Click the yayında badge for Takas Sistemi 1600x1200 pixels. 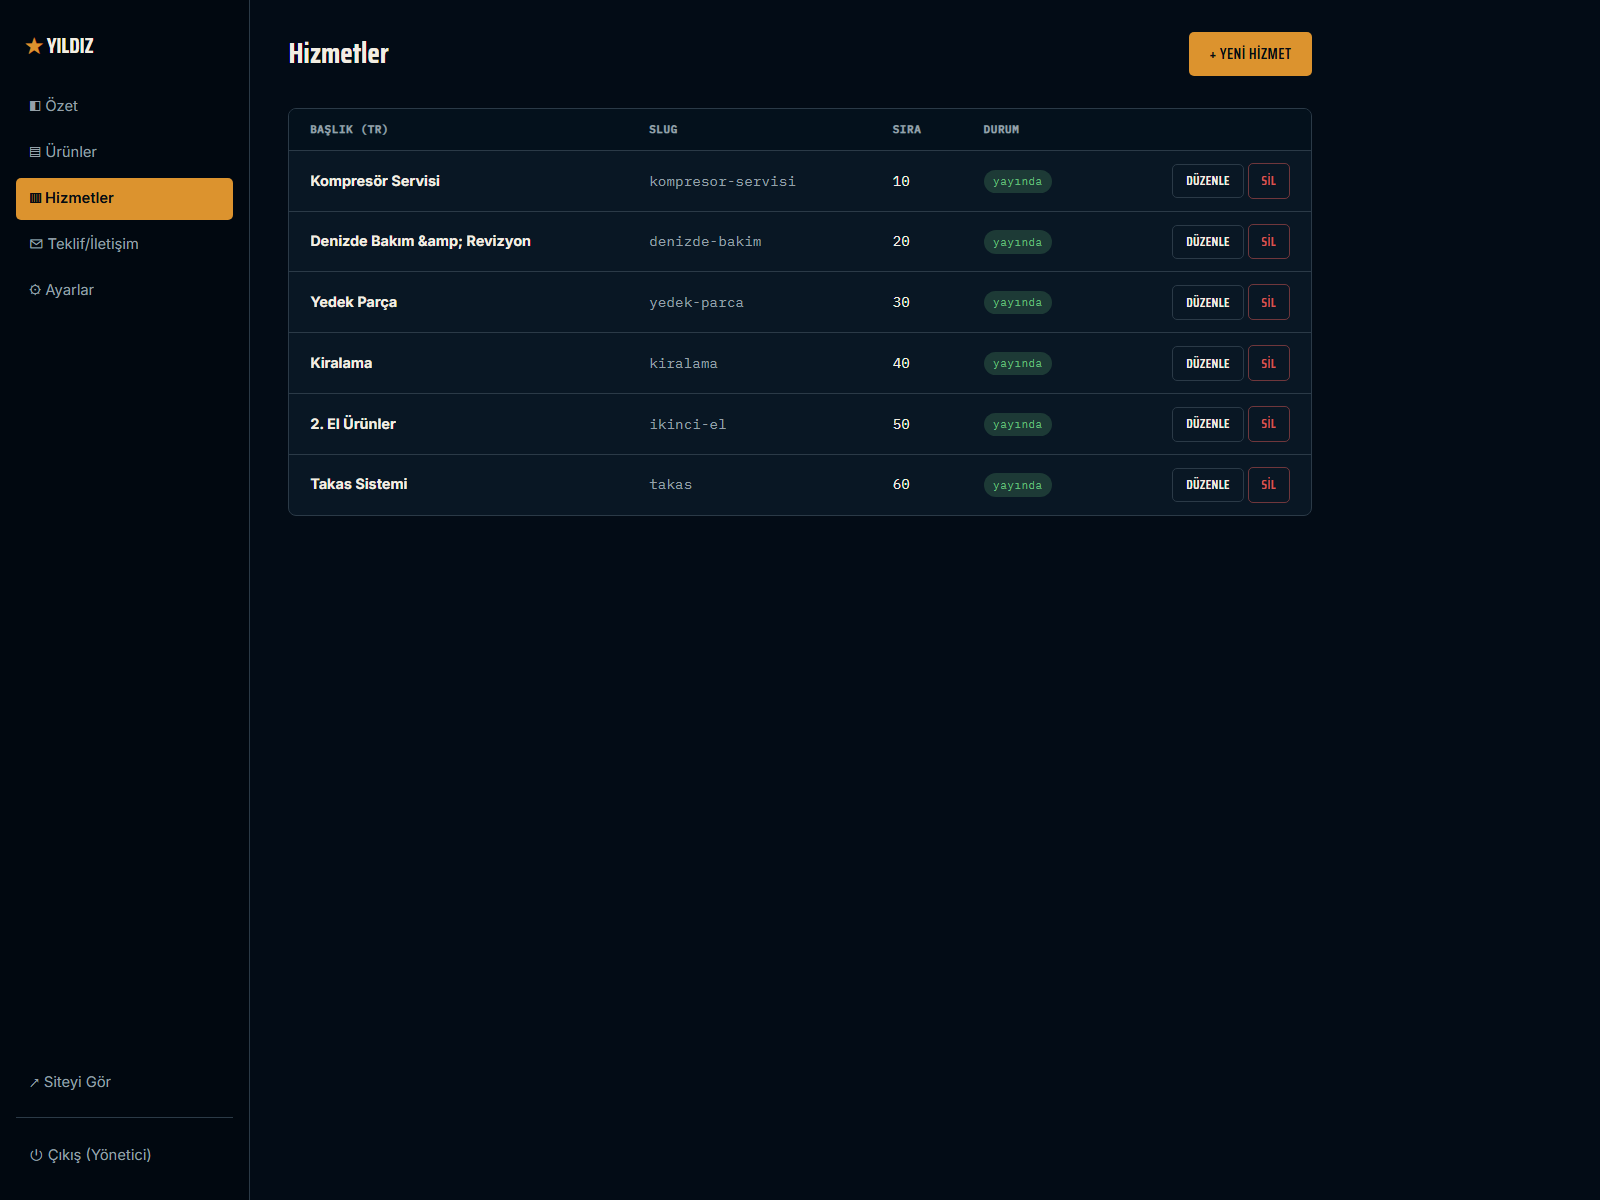pos(1017,485)
